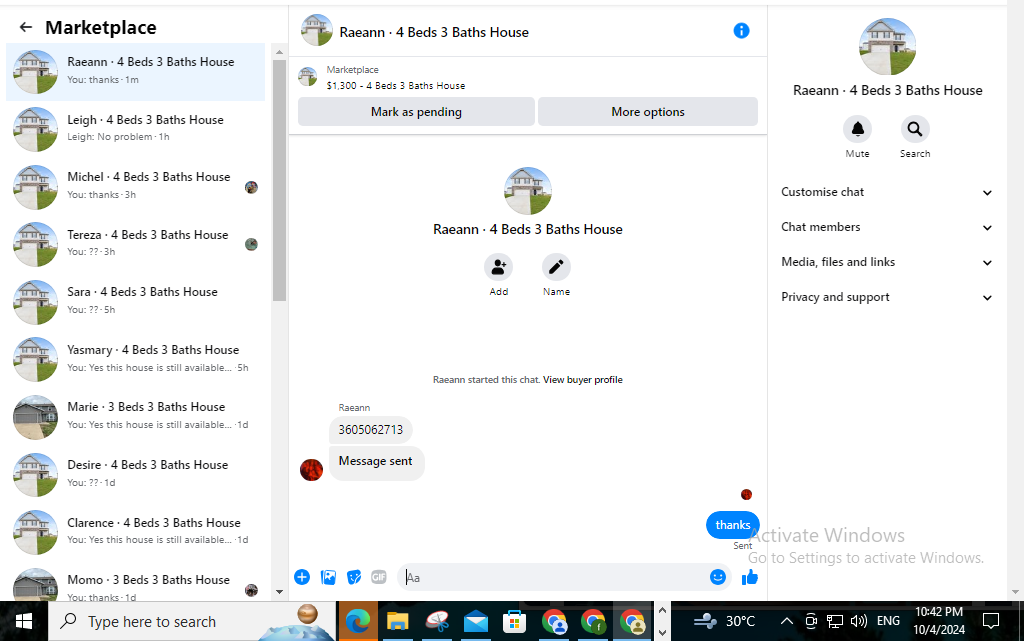Open Snipping Tool from taskbar
Screen dimensions: 1024x641
pos(437,621)
